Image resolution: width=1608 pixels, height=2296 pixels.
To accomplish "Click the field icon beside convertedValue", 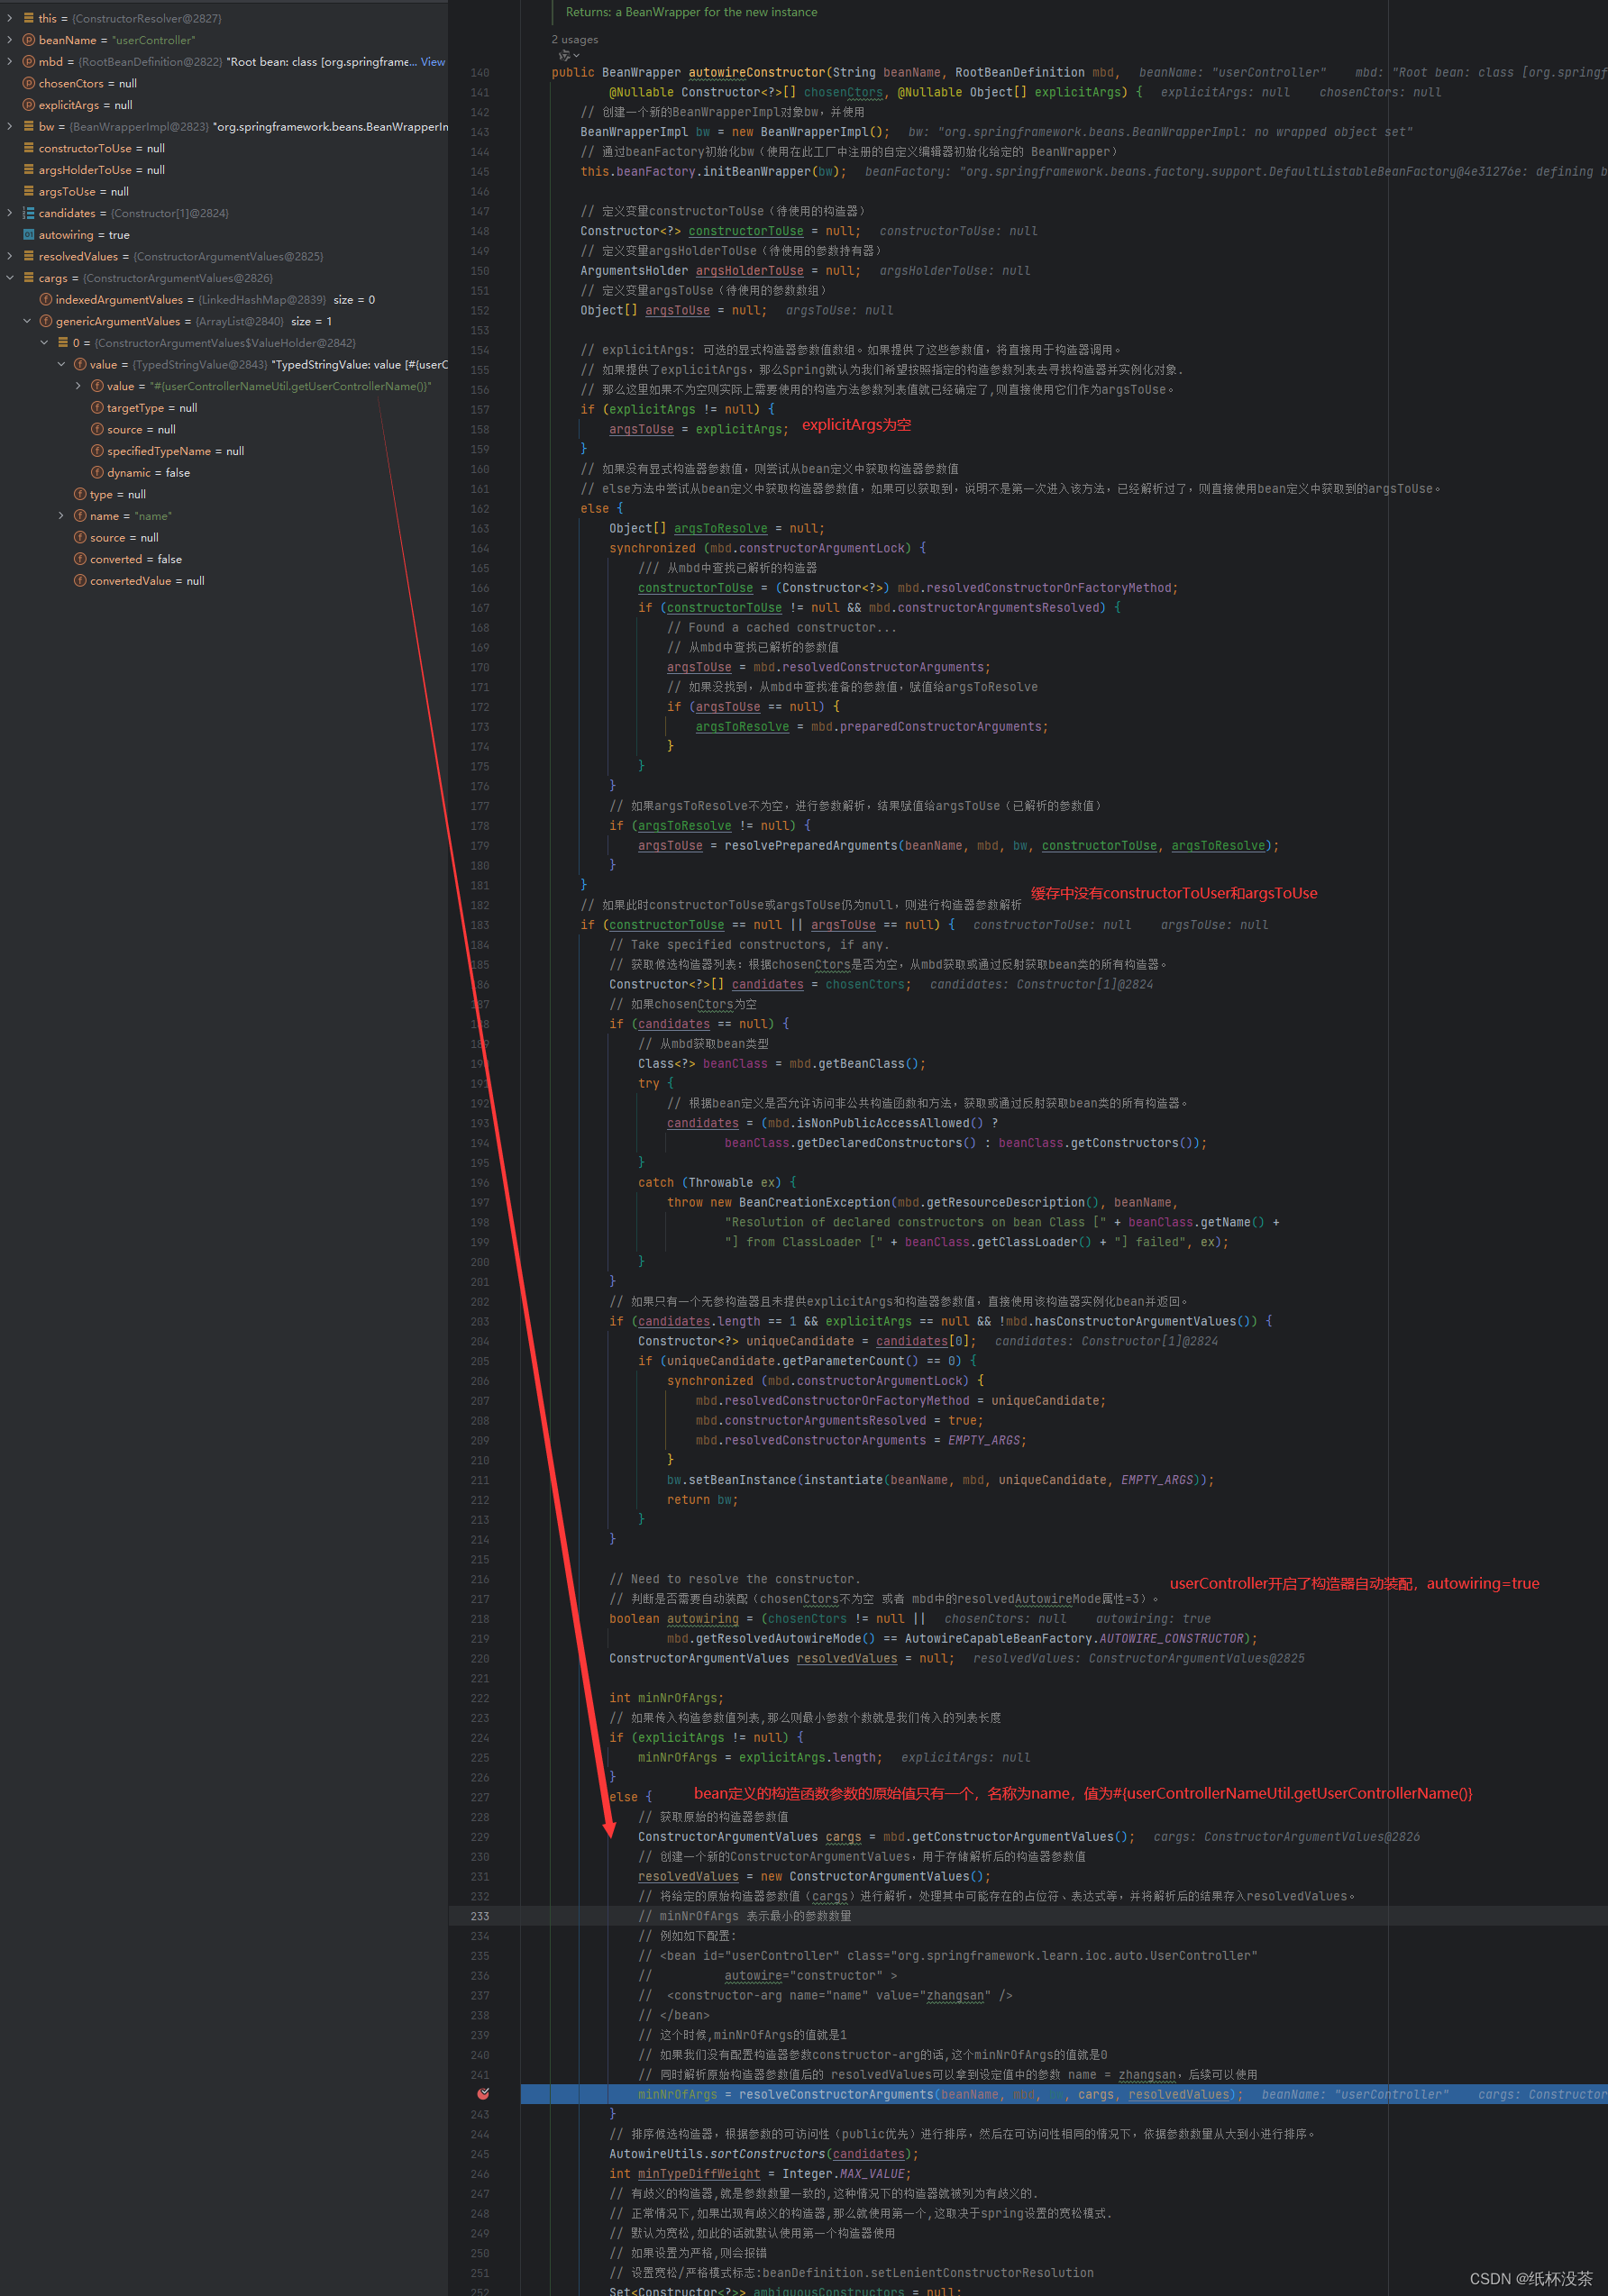I will pos(80,581).
